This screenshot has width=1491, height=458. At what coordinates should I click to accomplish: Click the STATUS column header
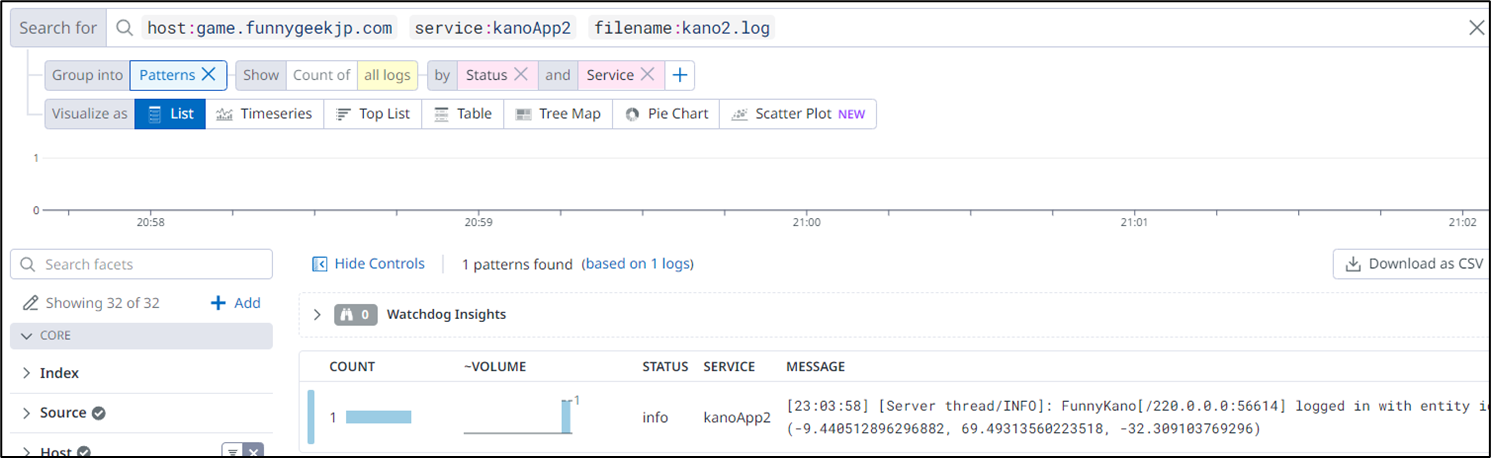[x=665, y=367]
